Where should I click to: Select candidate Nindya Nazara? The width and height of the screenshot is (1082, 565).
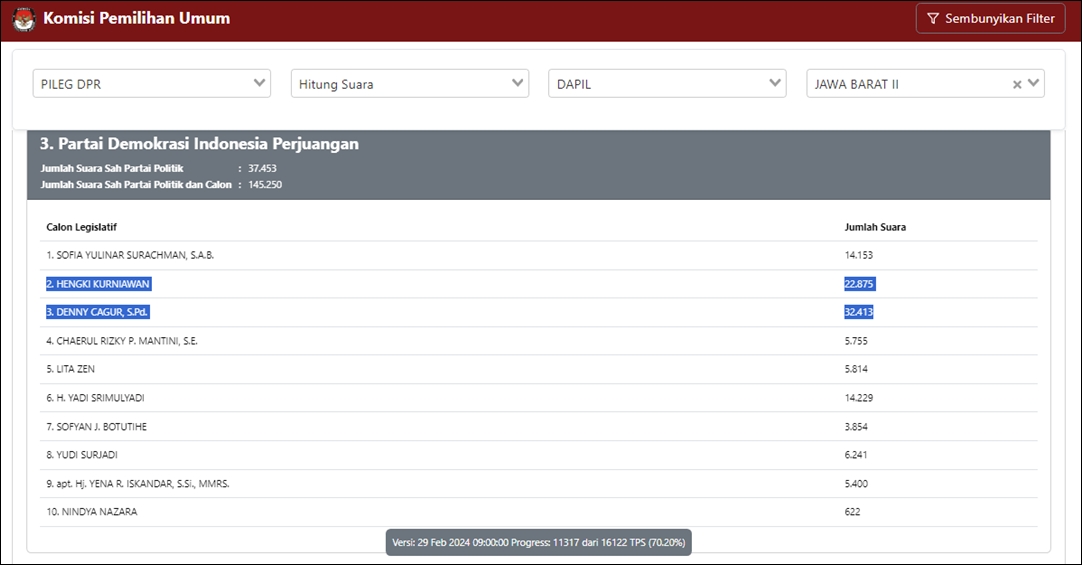point(92,512)
